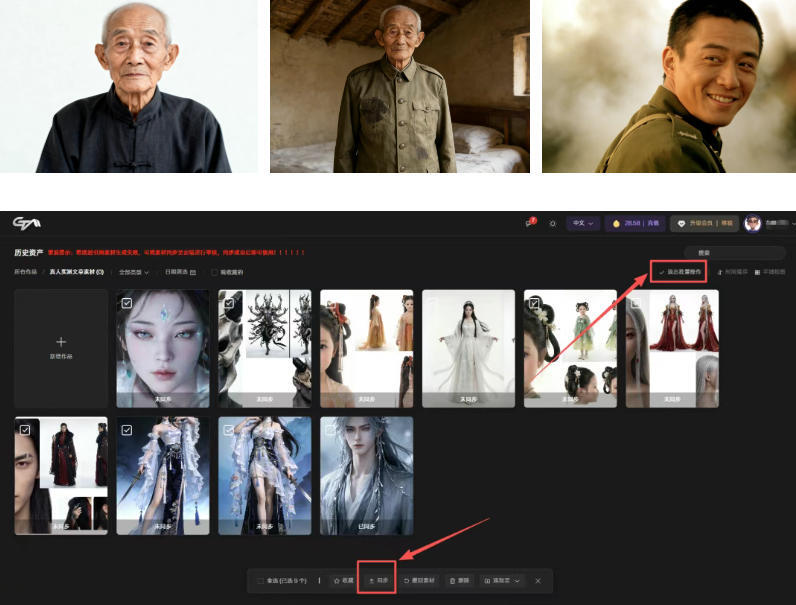Click the 撤回素材 undo arrow button

point(418,580)
